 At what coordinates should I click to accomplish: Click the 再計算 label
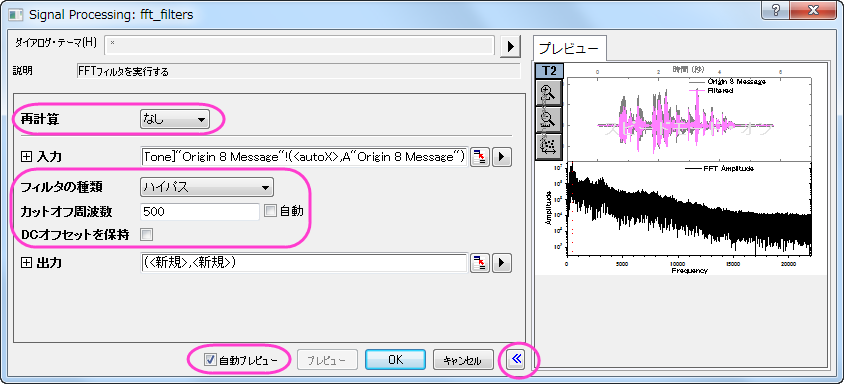coord(40,120)
